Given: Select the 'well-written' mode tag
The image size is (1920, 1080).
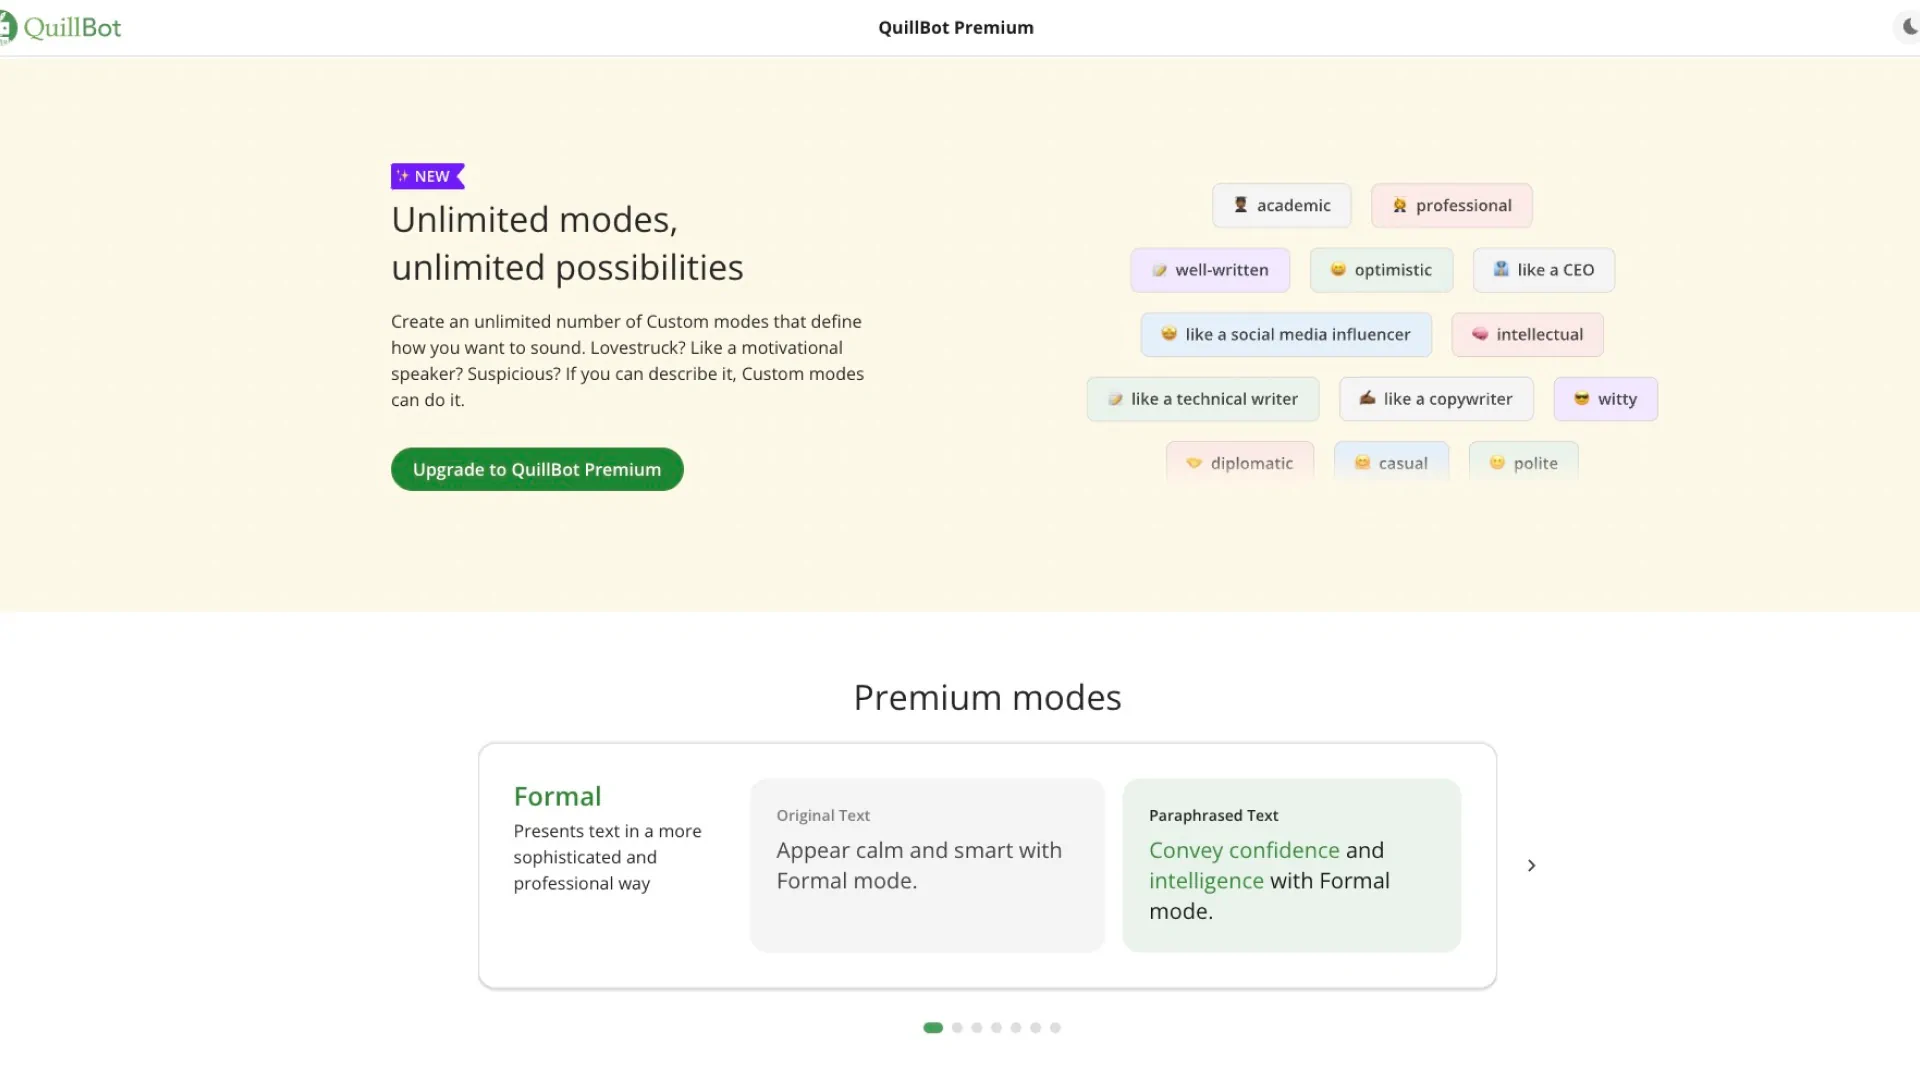Looking at the screenshot, I should pos(1209,269).
